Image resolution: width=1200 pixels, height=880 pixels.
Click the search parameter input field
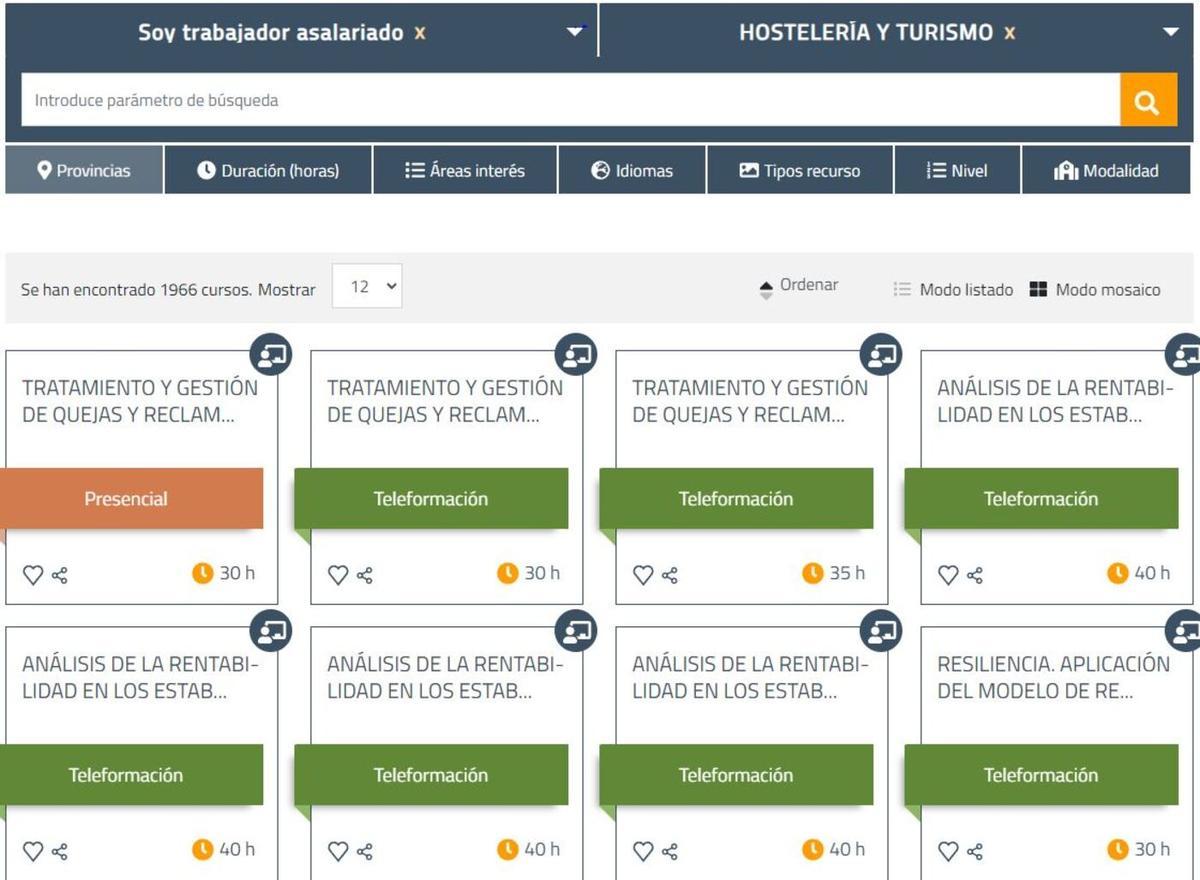coord(570,101)
